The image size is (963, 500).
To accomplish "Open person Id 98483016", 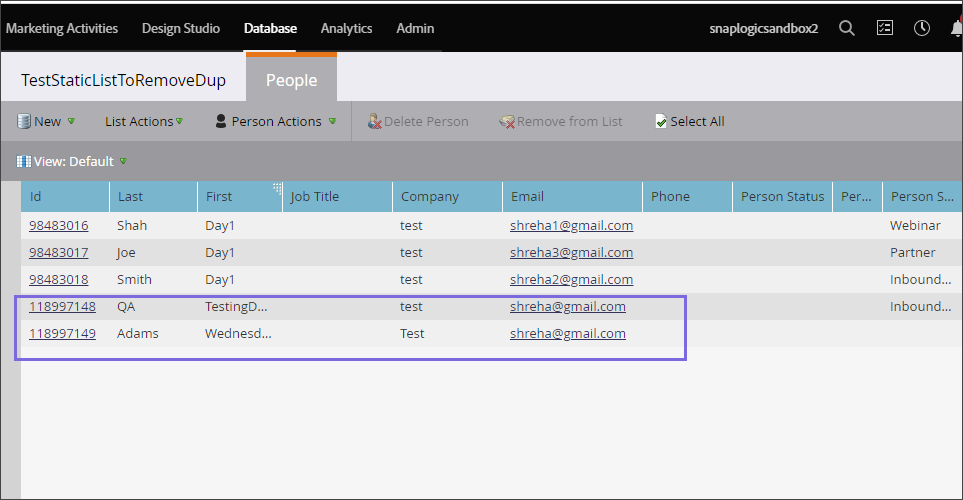I will tap(58, 225).
